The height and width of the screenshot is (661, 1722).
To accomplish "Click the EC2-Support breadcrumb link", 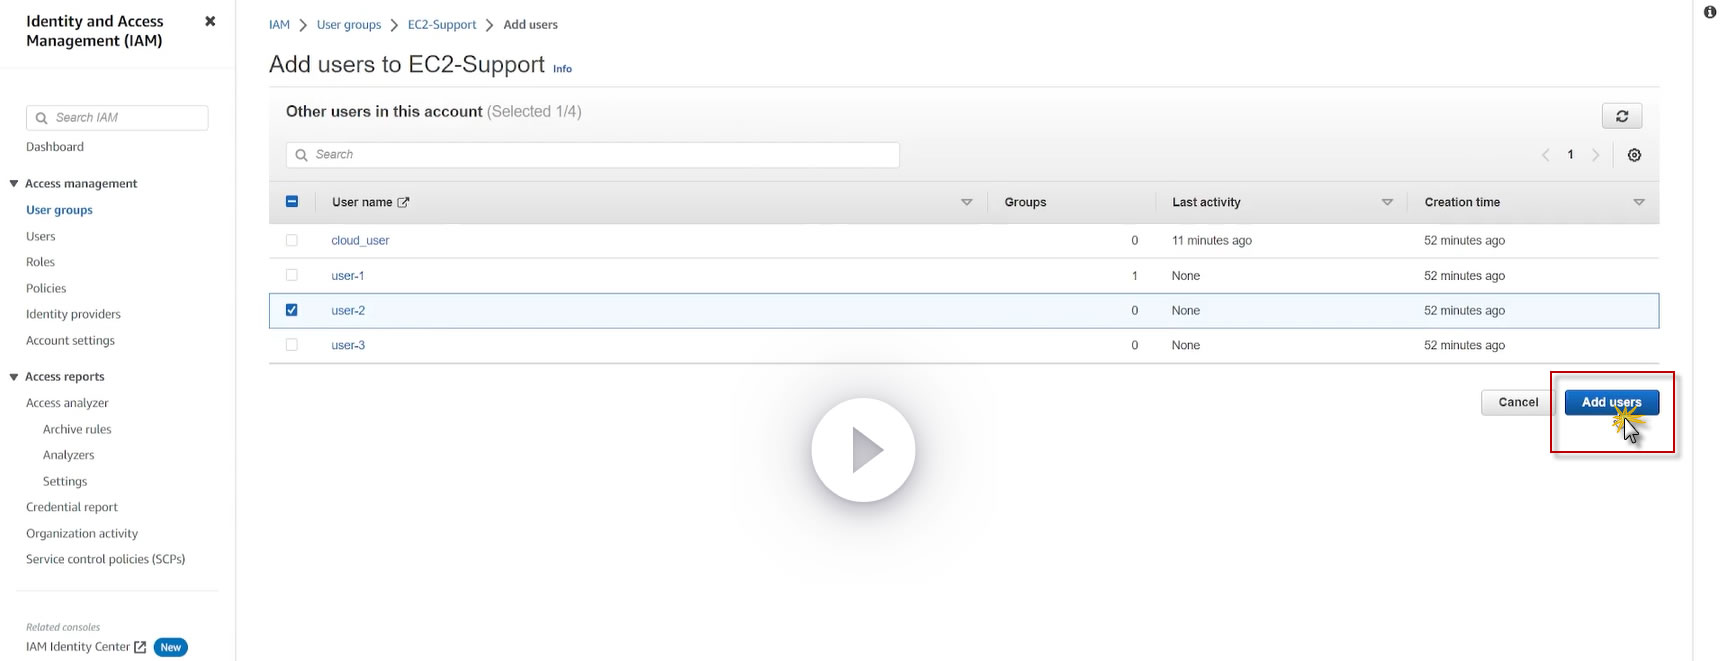I will tap(442, 25).
